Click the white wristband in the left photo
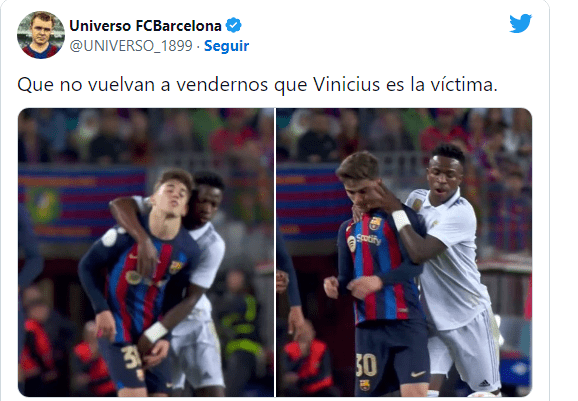This screenshot has height=401, width=578. click(156, 331)
